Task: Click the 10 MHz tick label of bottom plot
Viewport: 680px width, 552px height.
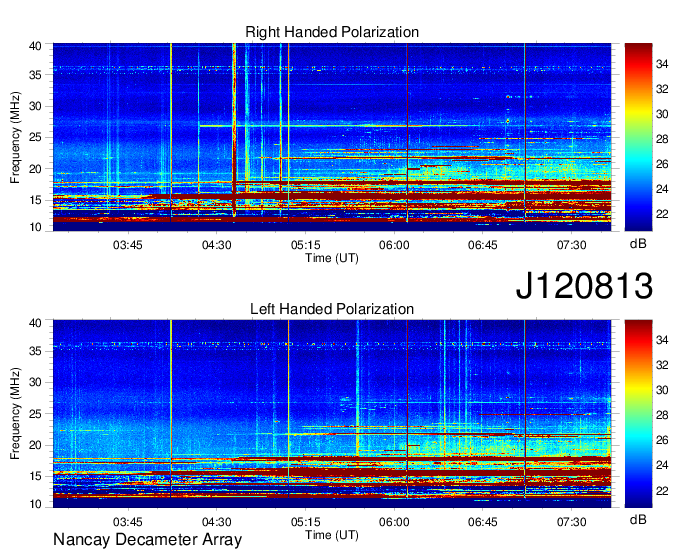Action: click(x=35, y=504)
